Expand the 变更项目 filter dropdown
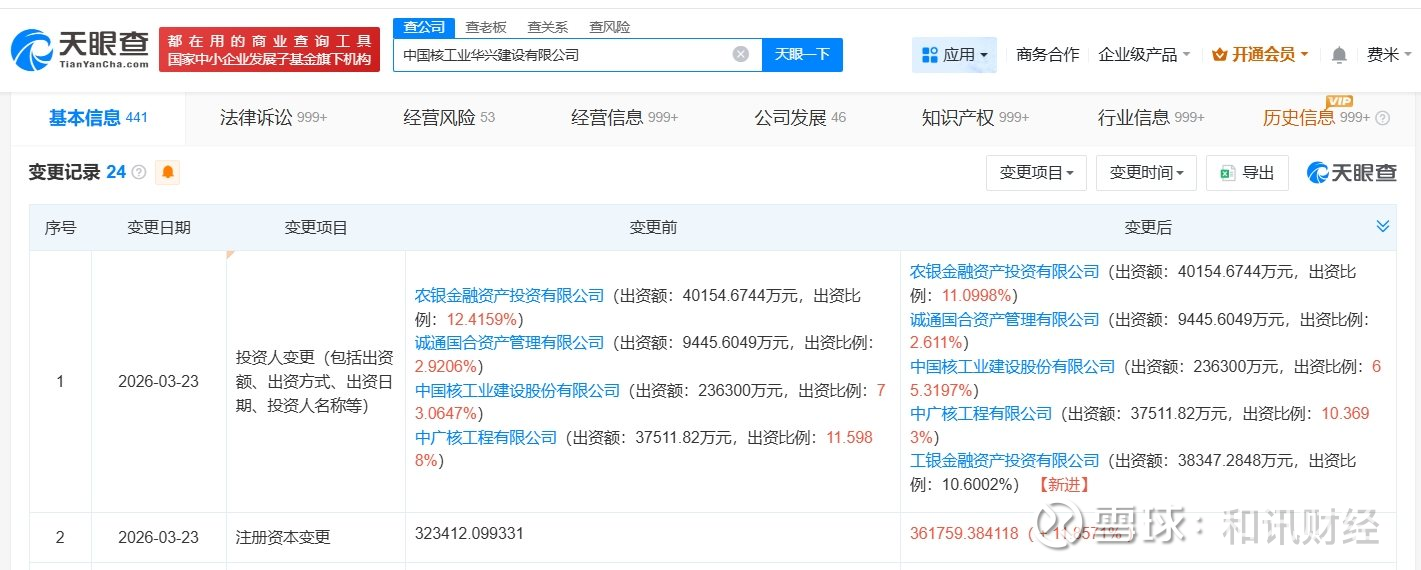 tap(1036, 173)
